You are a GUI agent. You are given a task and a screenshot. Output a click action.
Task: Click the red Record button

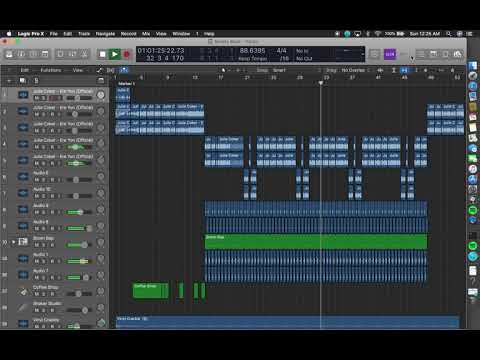(127, 54)
